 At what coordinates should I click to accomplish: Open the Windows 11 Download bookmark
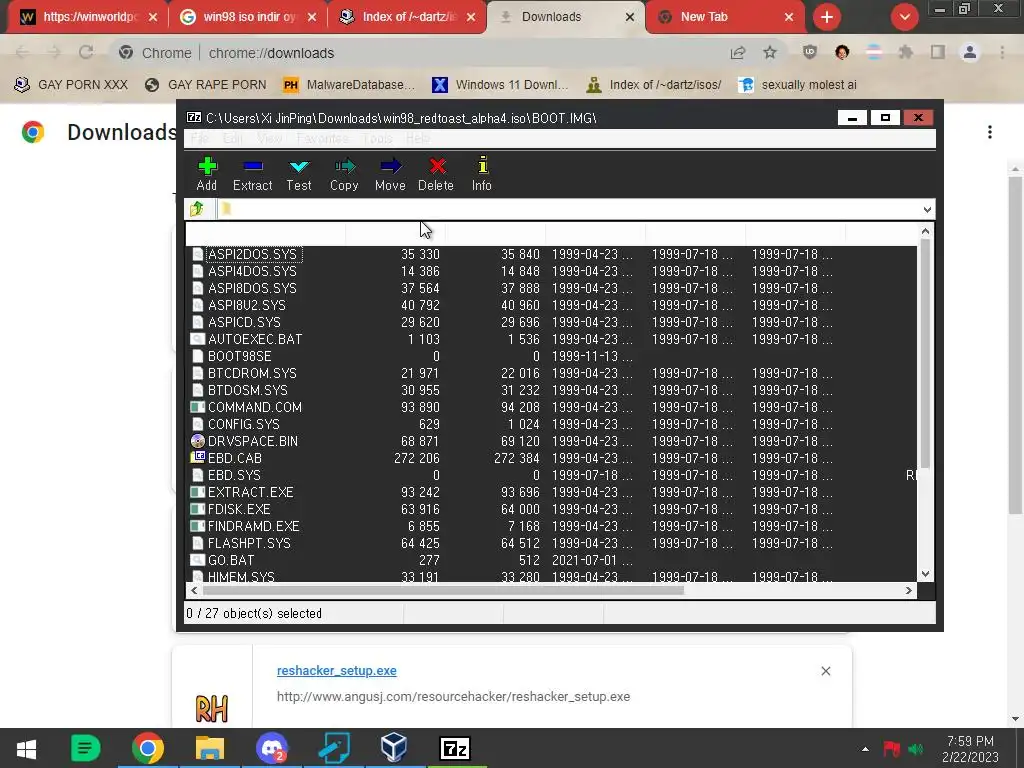pos(500,85)
